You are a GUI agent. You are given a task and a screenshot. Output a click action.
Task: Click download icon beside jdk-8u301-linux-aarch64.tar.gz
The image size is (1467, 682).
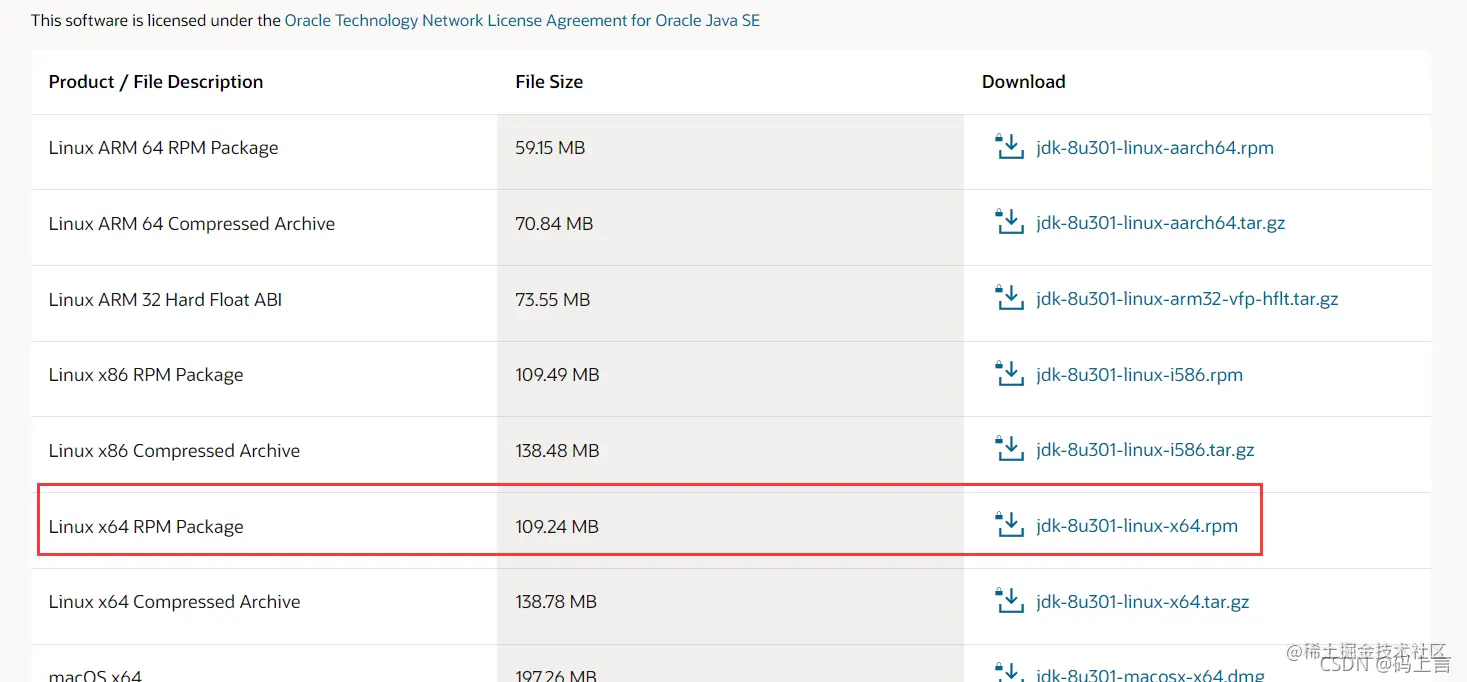(1010, 222)
